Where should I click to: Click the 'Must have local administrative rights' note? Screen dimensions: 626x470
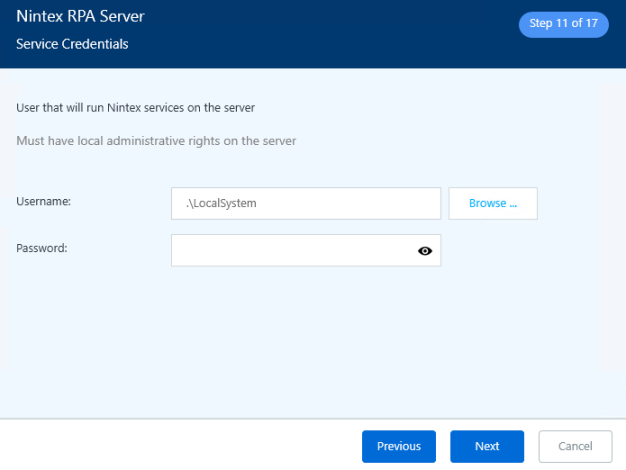click(156, 141)
